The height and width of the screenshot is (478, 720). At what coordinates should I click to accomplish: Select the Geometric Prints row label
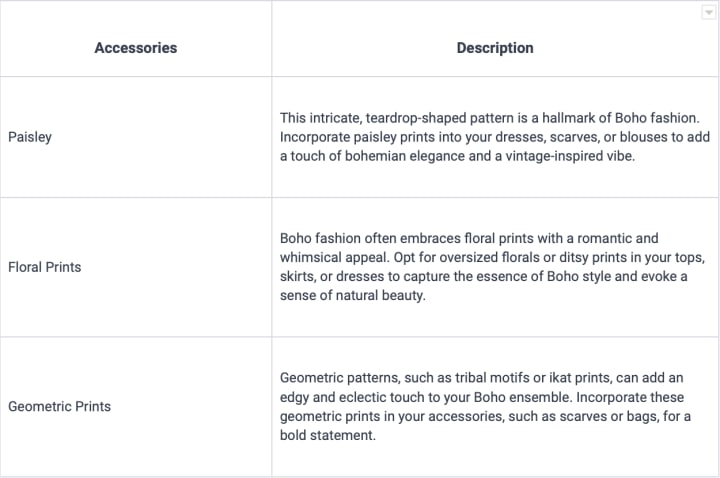pyautogui.click(x=59, y=407)
